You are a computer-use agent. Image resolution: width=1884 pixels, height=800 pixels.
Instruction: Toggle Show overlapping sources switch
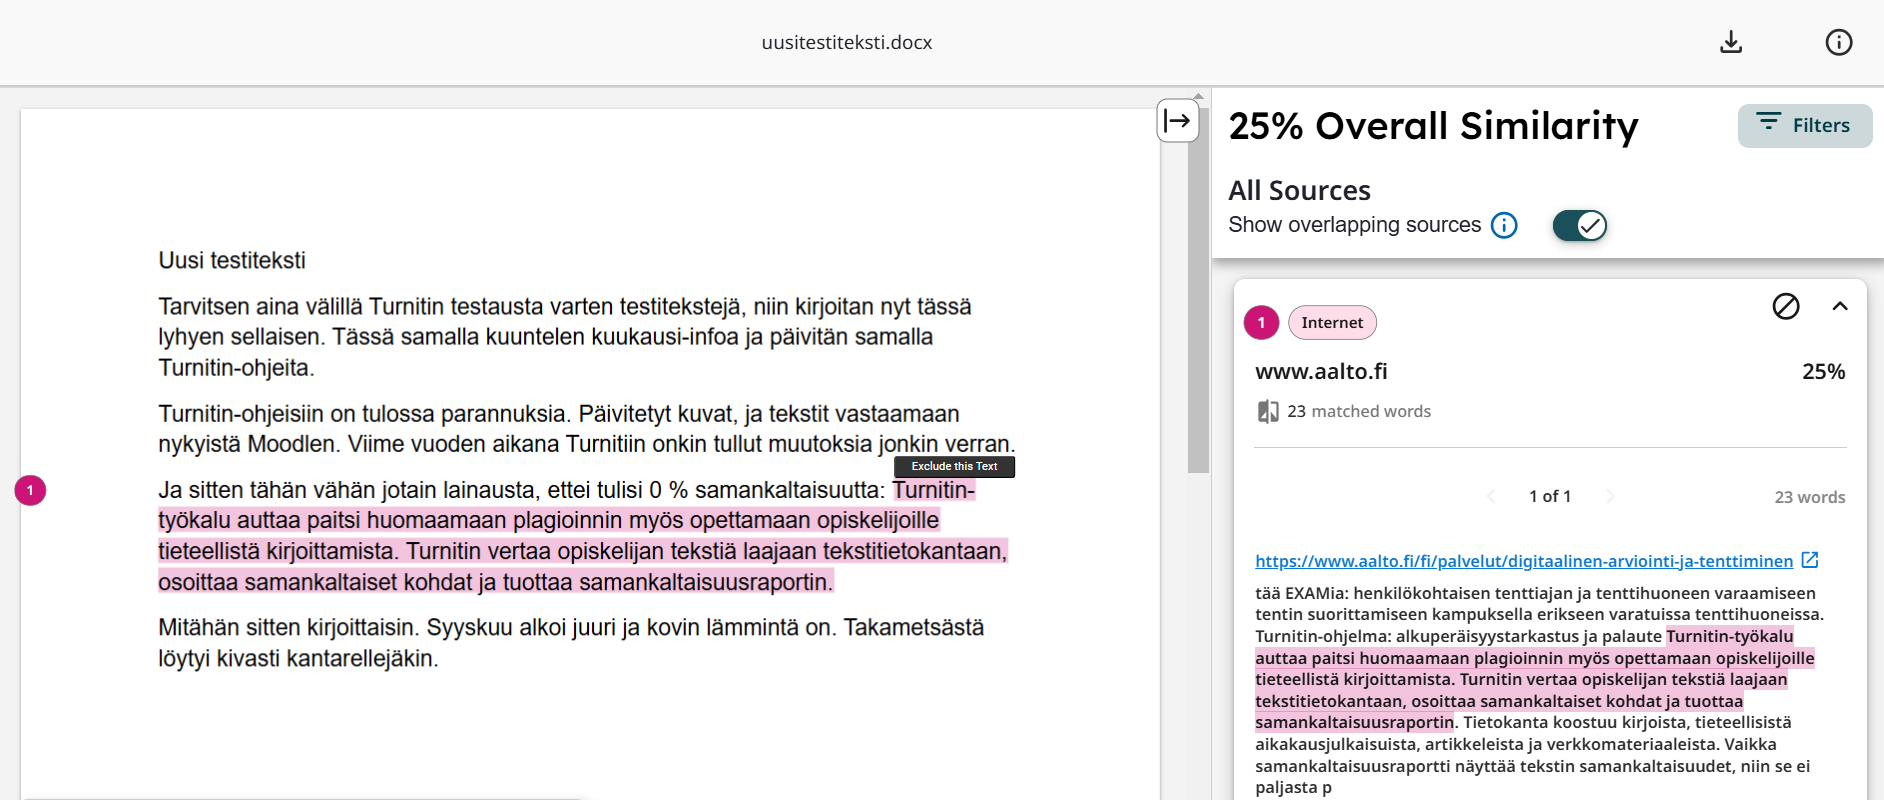coord(1579,225)
